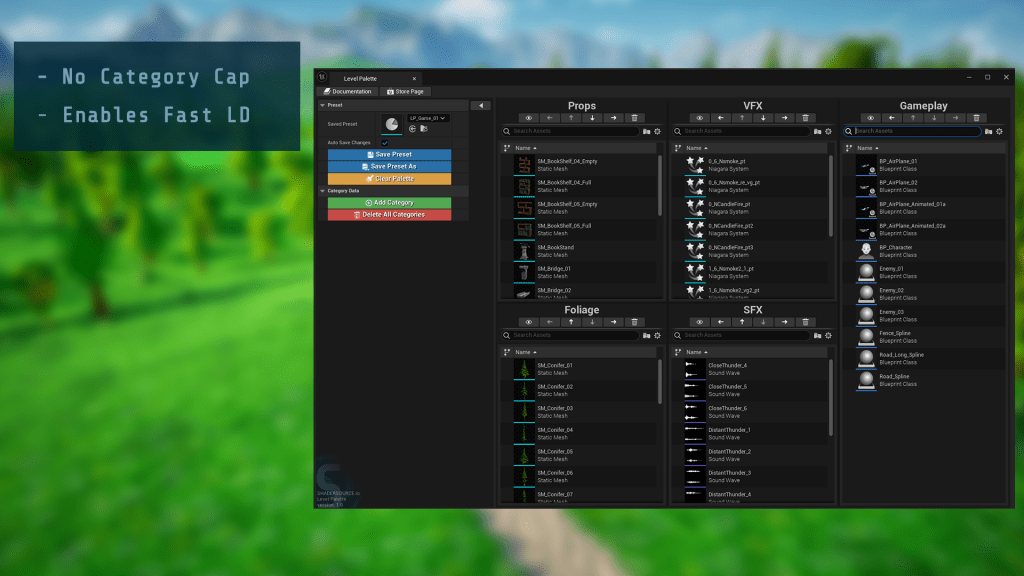Click the VFX Search Assets field
This screenshot has height=576, width=1024.
pos(746,131)
